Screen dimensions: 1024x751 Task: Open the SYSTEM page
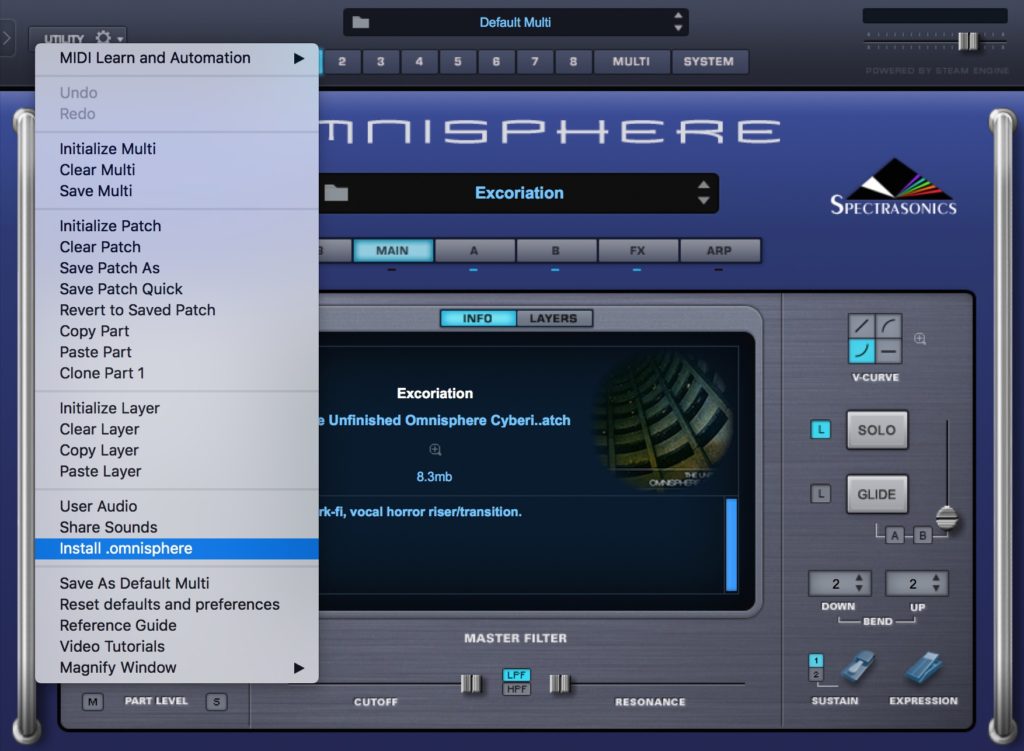coord(709,61)
